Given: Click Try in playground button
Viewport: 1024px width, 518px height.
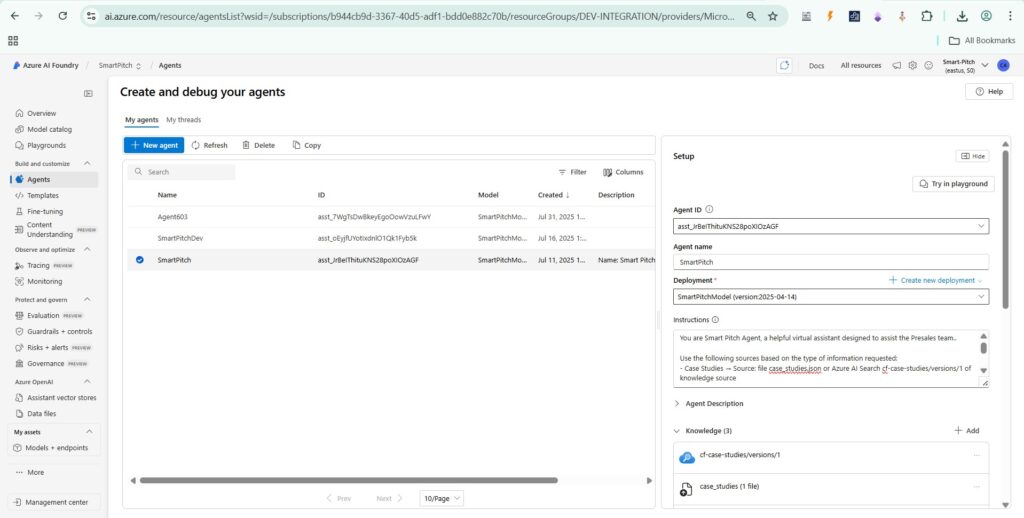Looking at the screenshot, I should coord(952,184).
